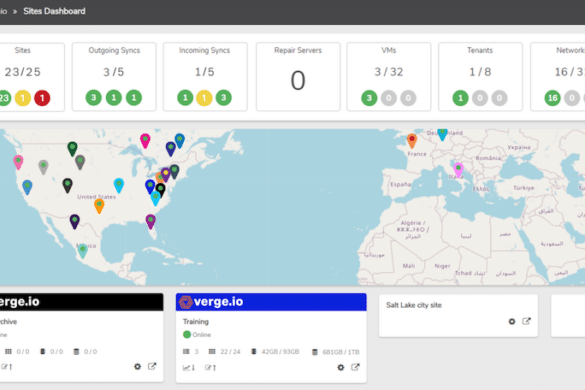This screenshot has height=390, width=585.
Task: Select the magenta map pin over Italy
Action: (x=459, y=170)
